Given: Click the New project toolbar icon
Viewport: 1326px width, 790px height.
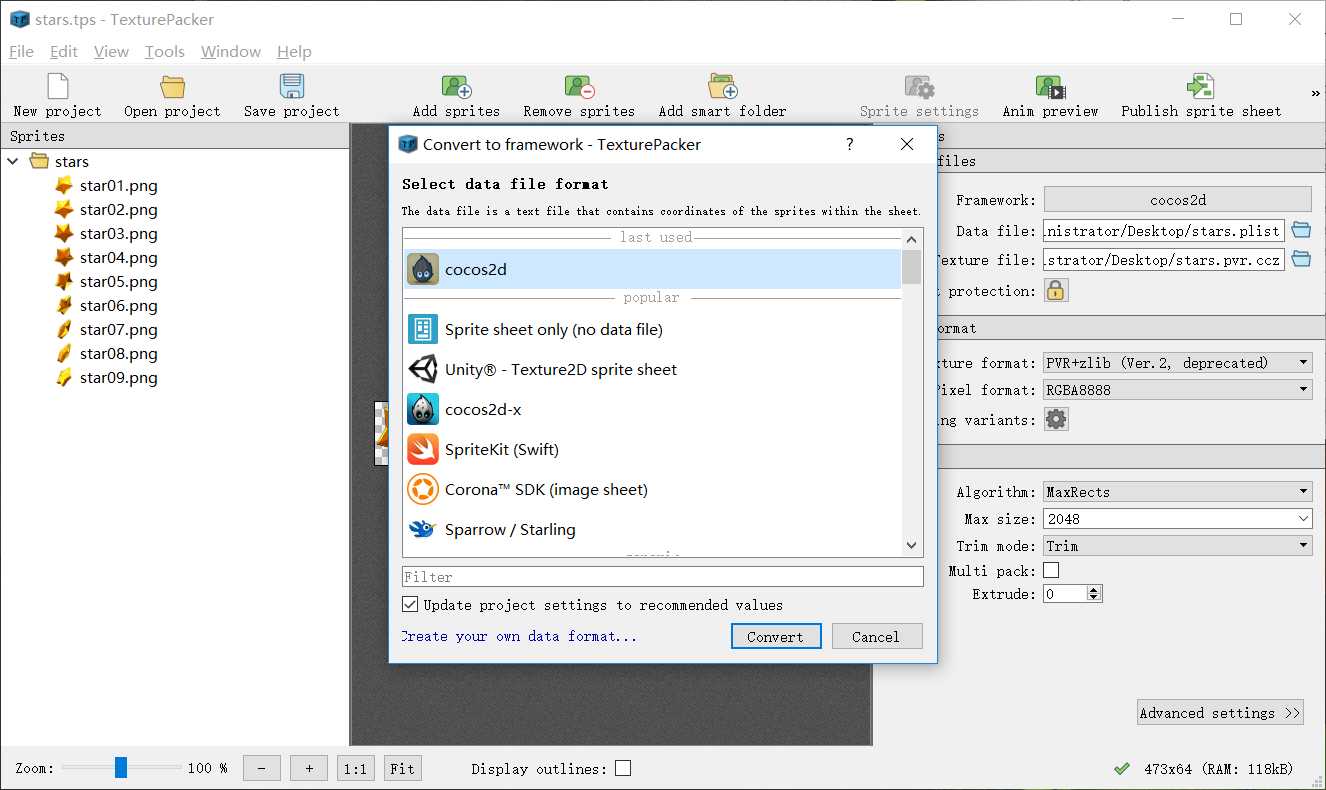Looking at the screenshot, I should click(58, 86).
